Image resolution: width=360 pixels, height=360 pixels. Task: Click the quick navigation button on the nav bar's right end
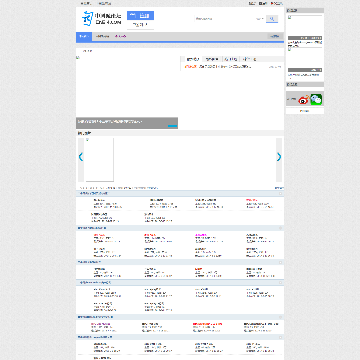tap(275, 36)
